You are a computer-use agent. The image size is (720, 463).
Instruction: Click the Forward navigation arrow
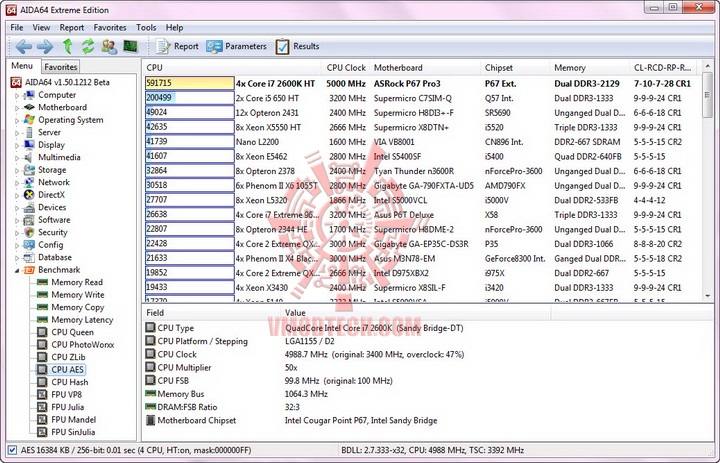(45, 46)
